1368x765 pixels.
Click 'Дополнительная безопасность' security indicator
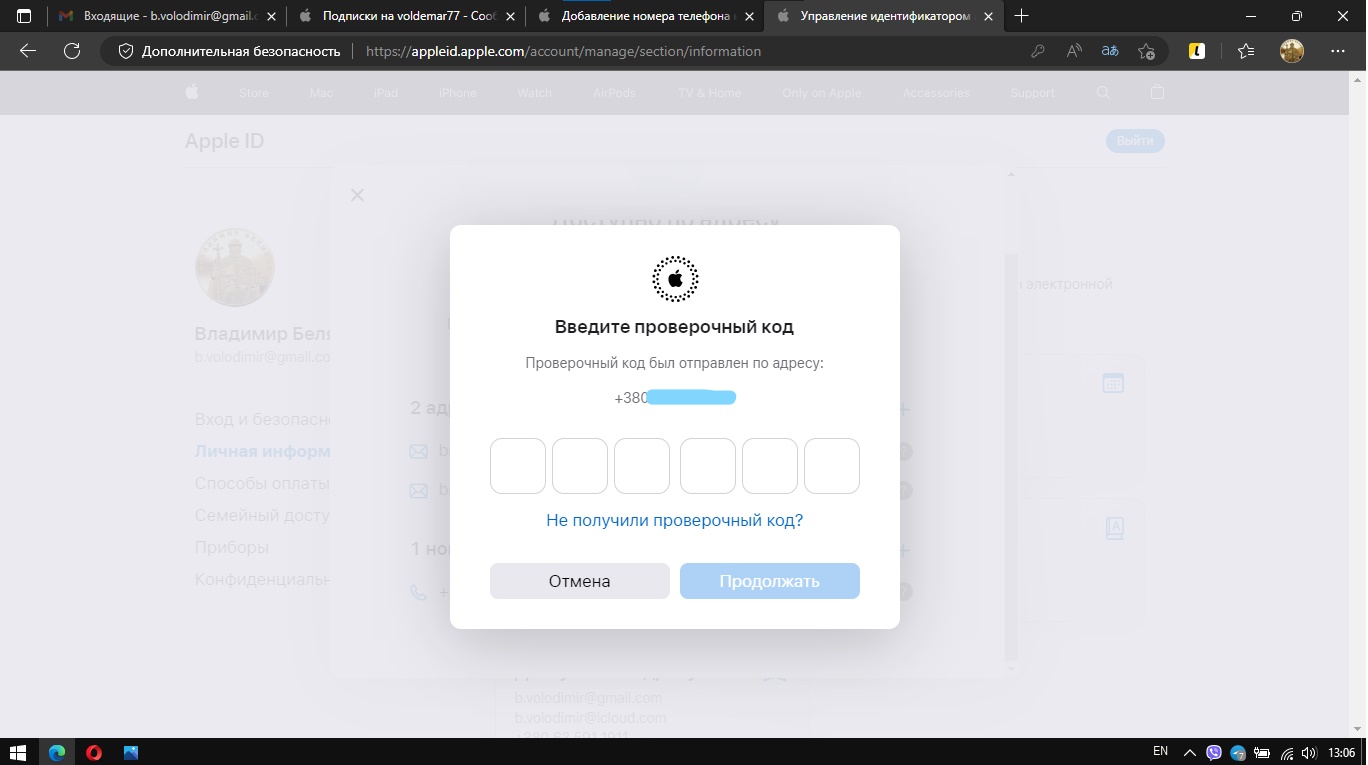(230, 51)
